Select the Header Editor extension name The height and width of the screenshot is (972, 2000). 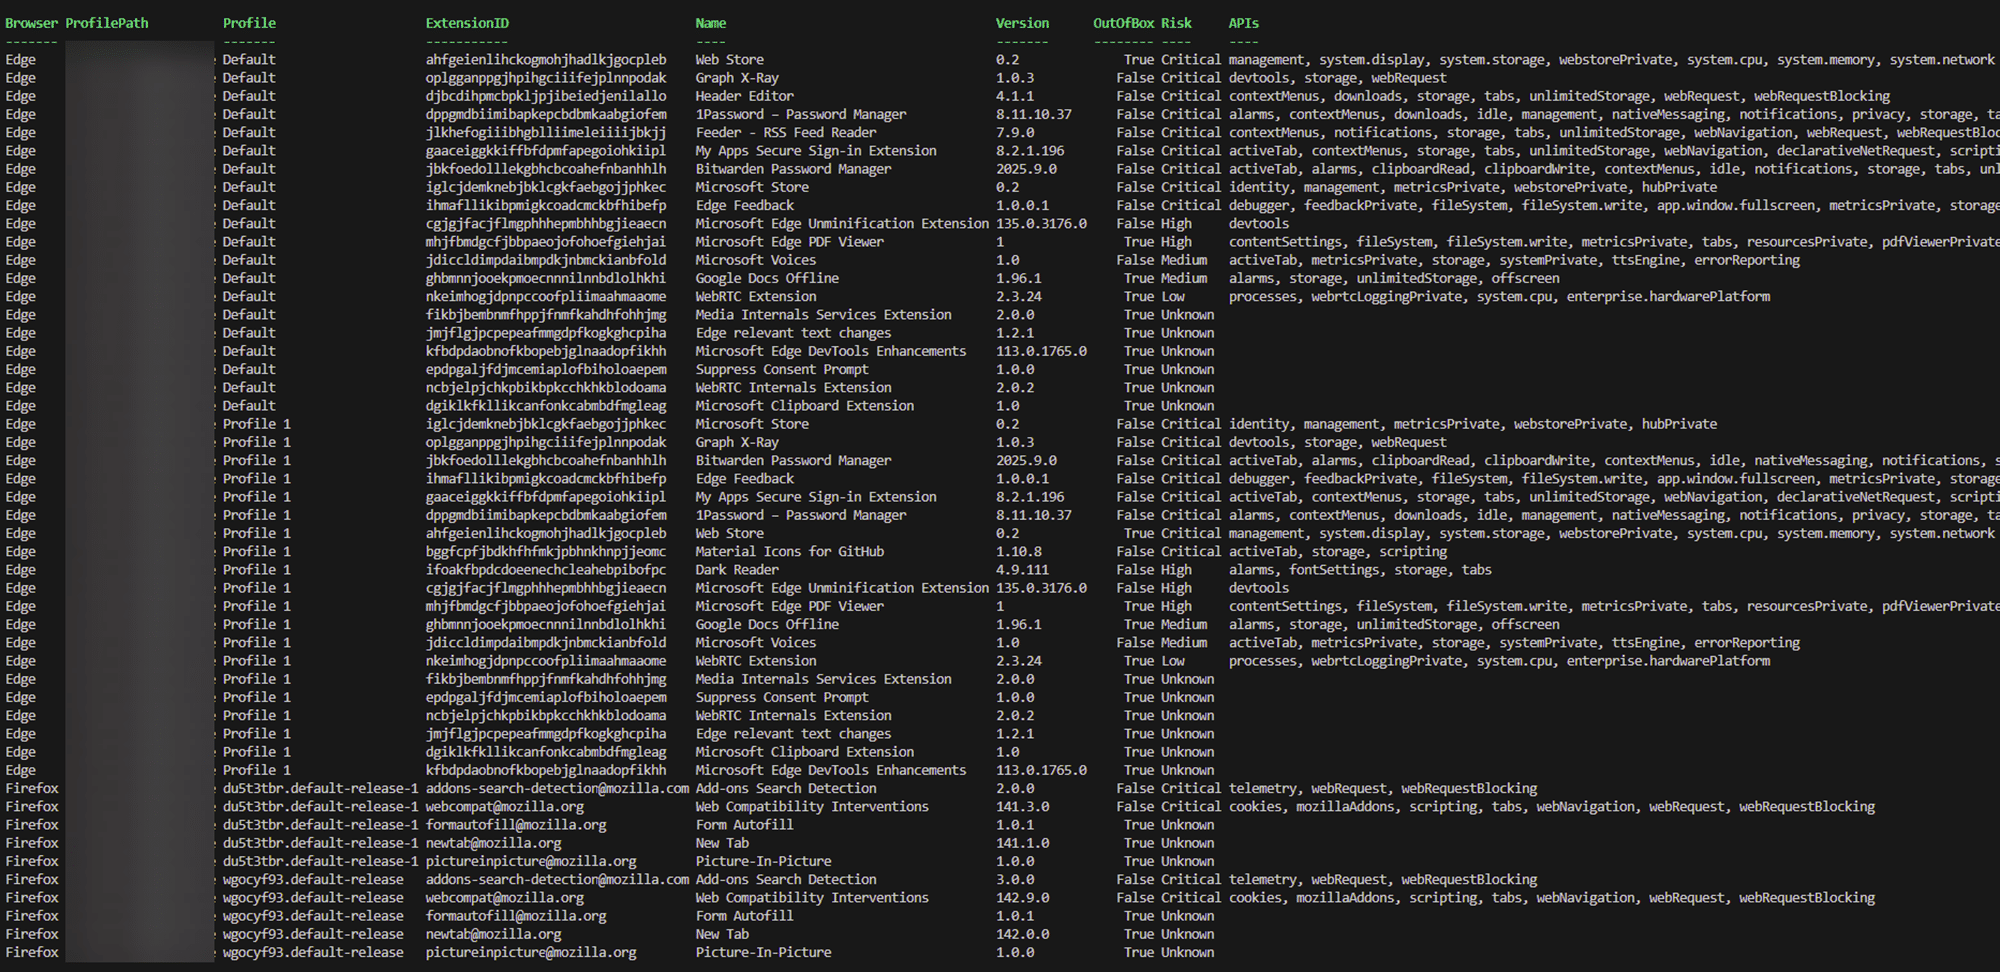(744, 96)
